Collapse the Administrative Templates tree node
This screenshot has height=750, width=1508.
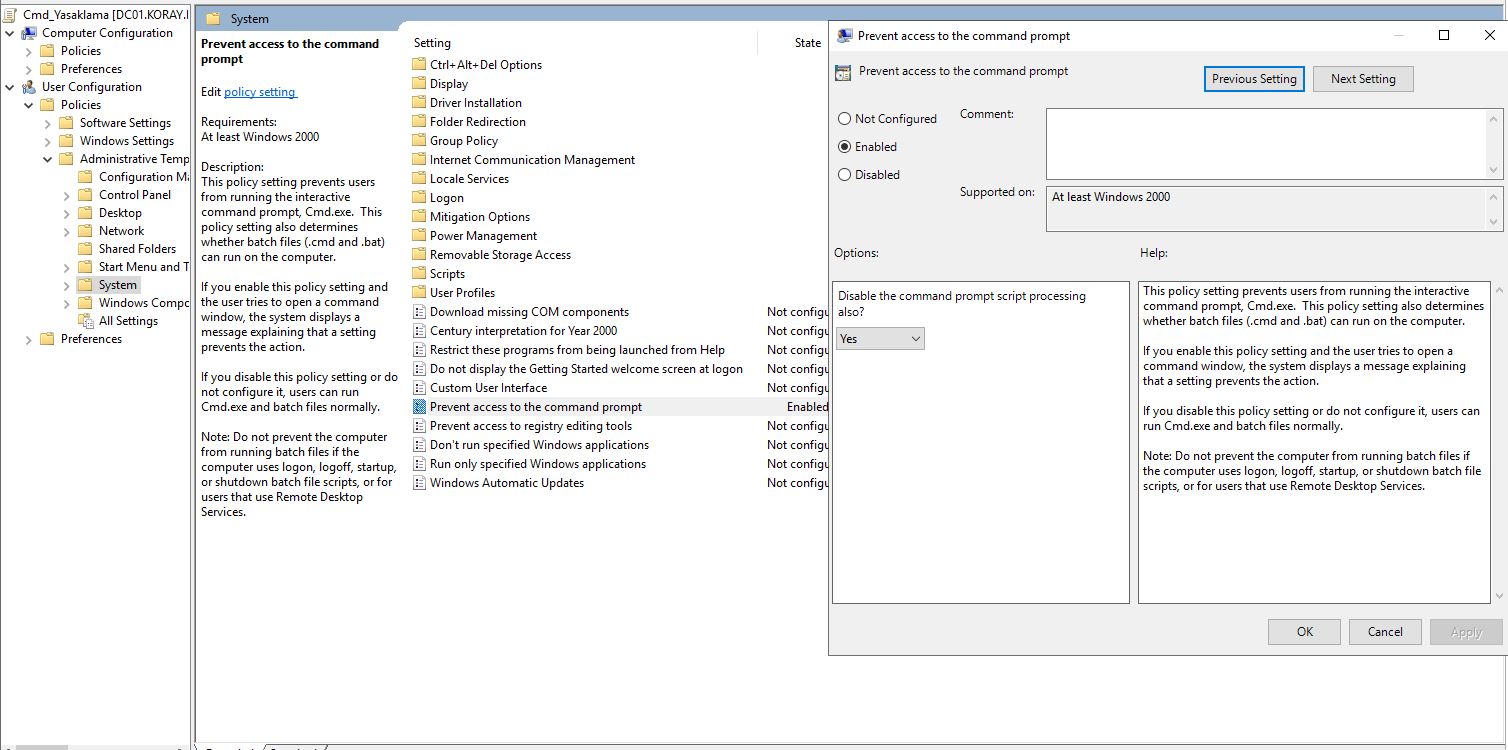(x=47, y=158)
